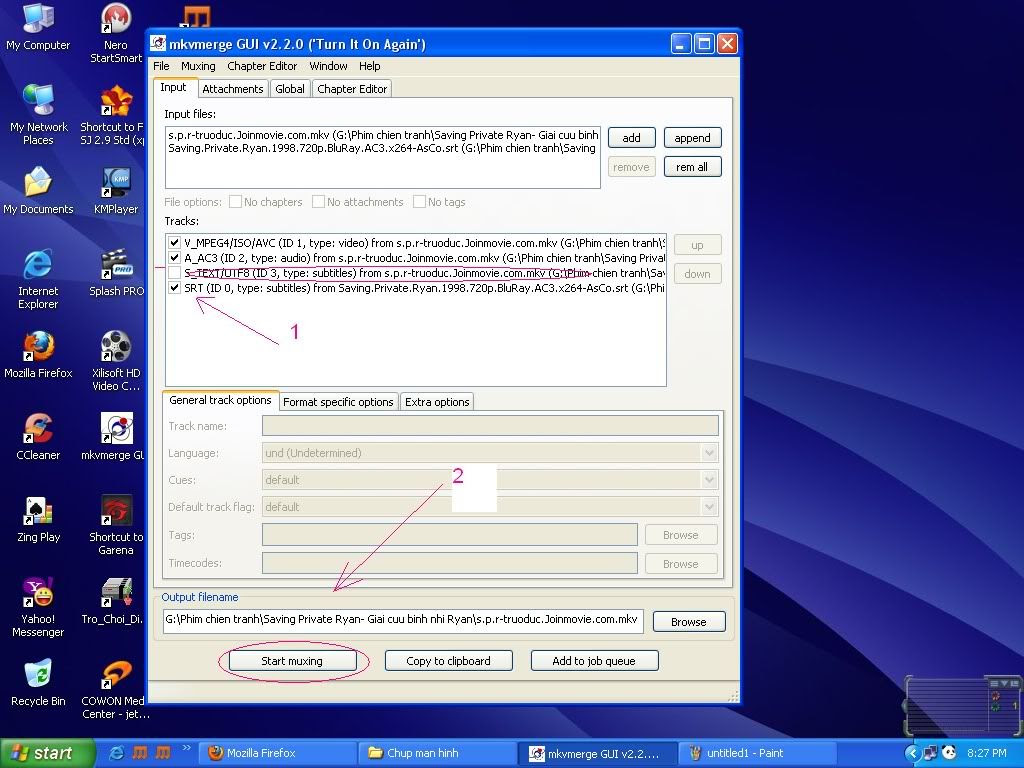Click the rem all button
This screenshot has height=768, width=1024.
(692, 167)
